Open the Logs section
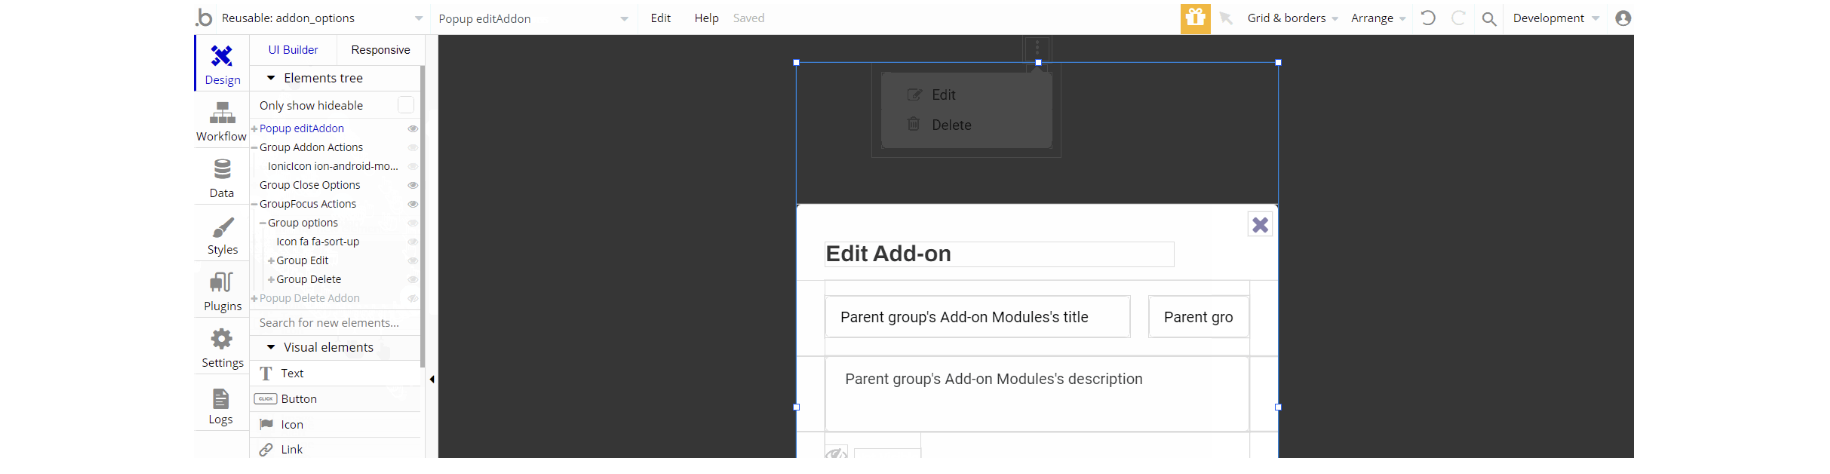This screenshot has width=1830, height=474. (221, 404)
